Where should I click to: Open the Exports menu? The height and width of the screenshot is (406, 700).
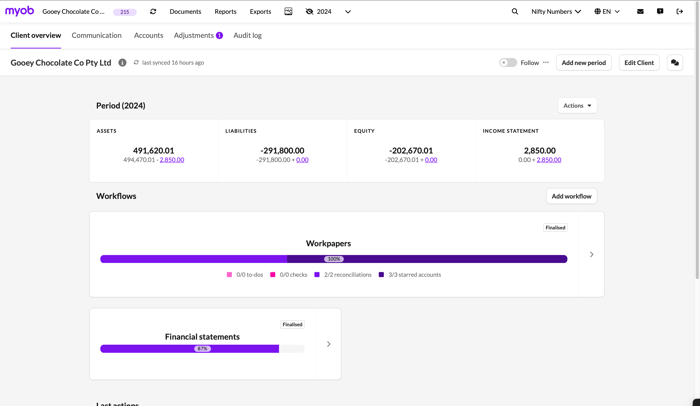pyautogui.click(x=260, y=12)
